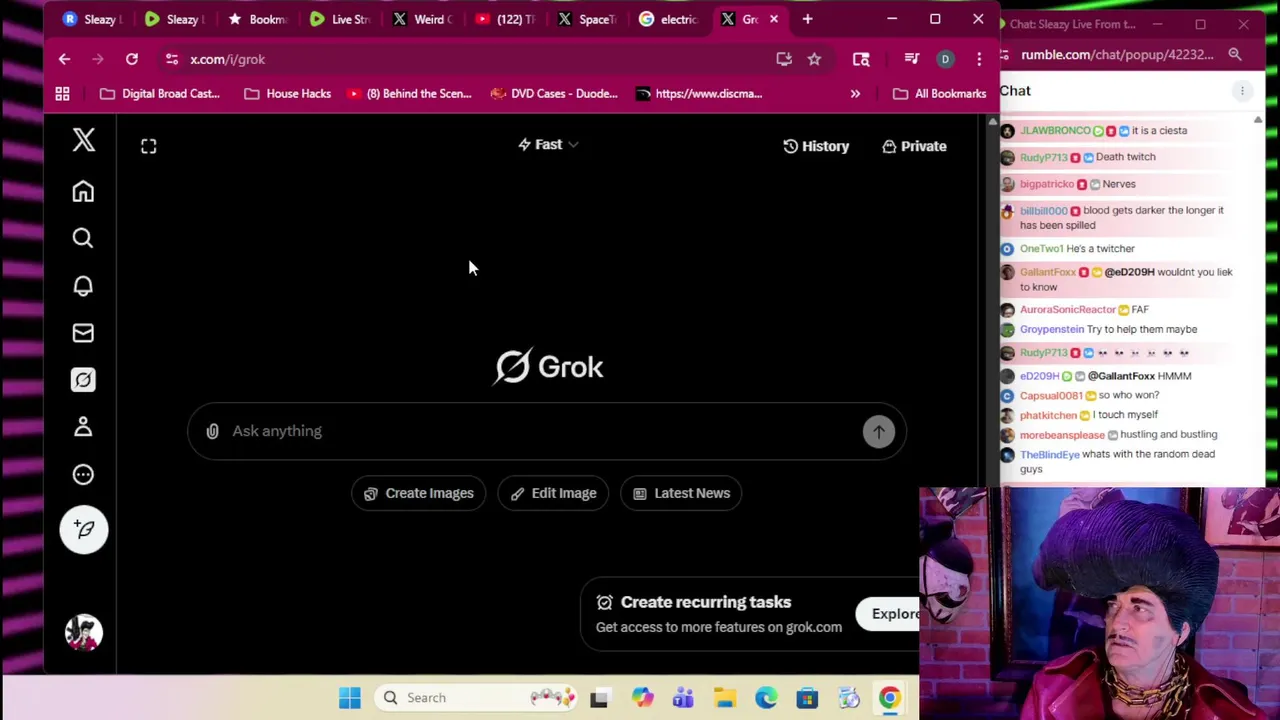Open House Hacks bookmark folder
The height and width of the screenshot is (720, 1280).
(287, 94)
